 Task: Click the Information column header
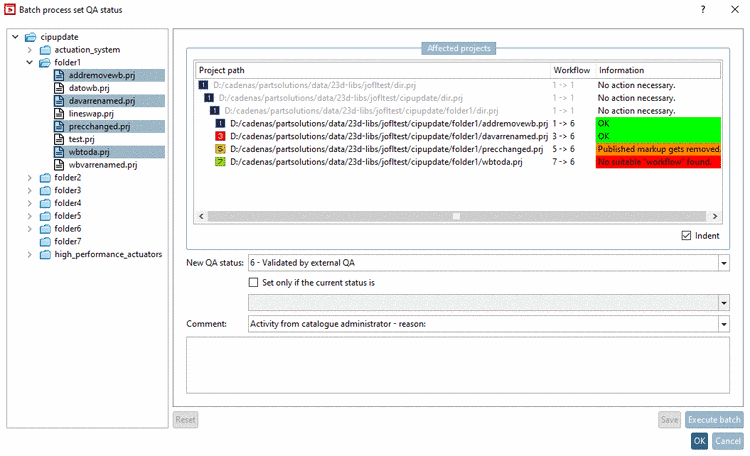(x=658, y=70)
